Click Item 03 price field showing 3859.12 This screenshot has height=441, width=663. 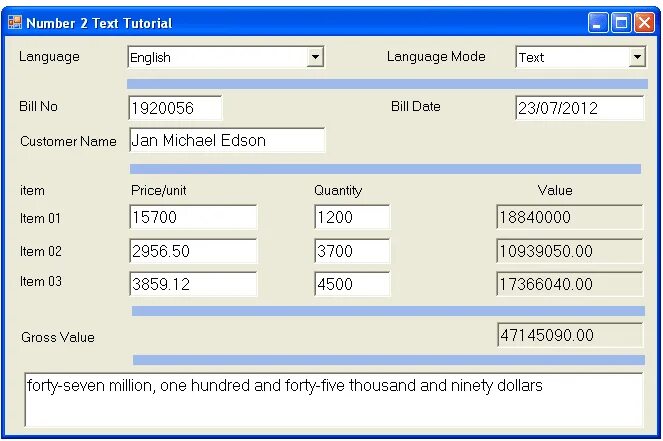(193, 284)
